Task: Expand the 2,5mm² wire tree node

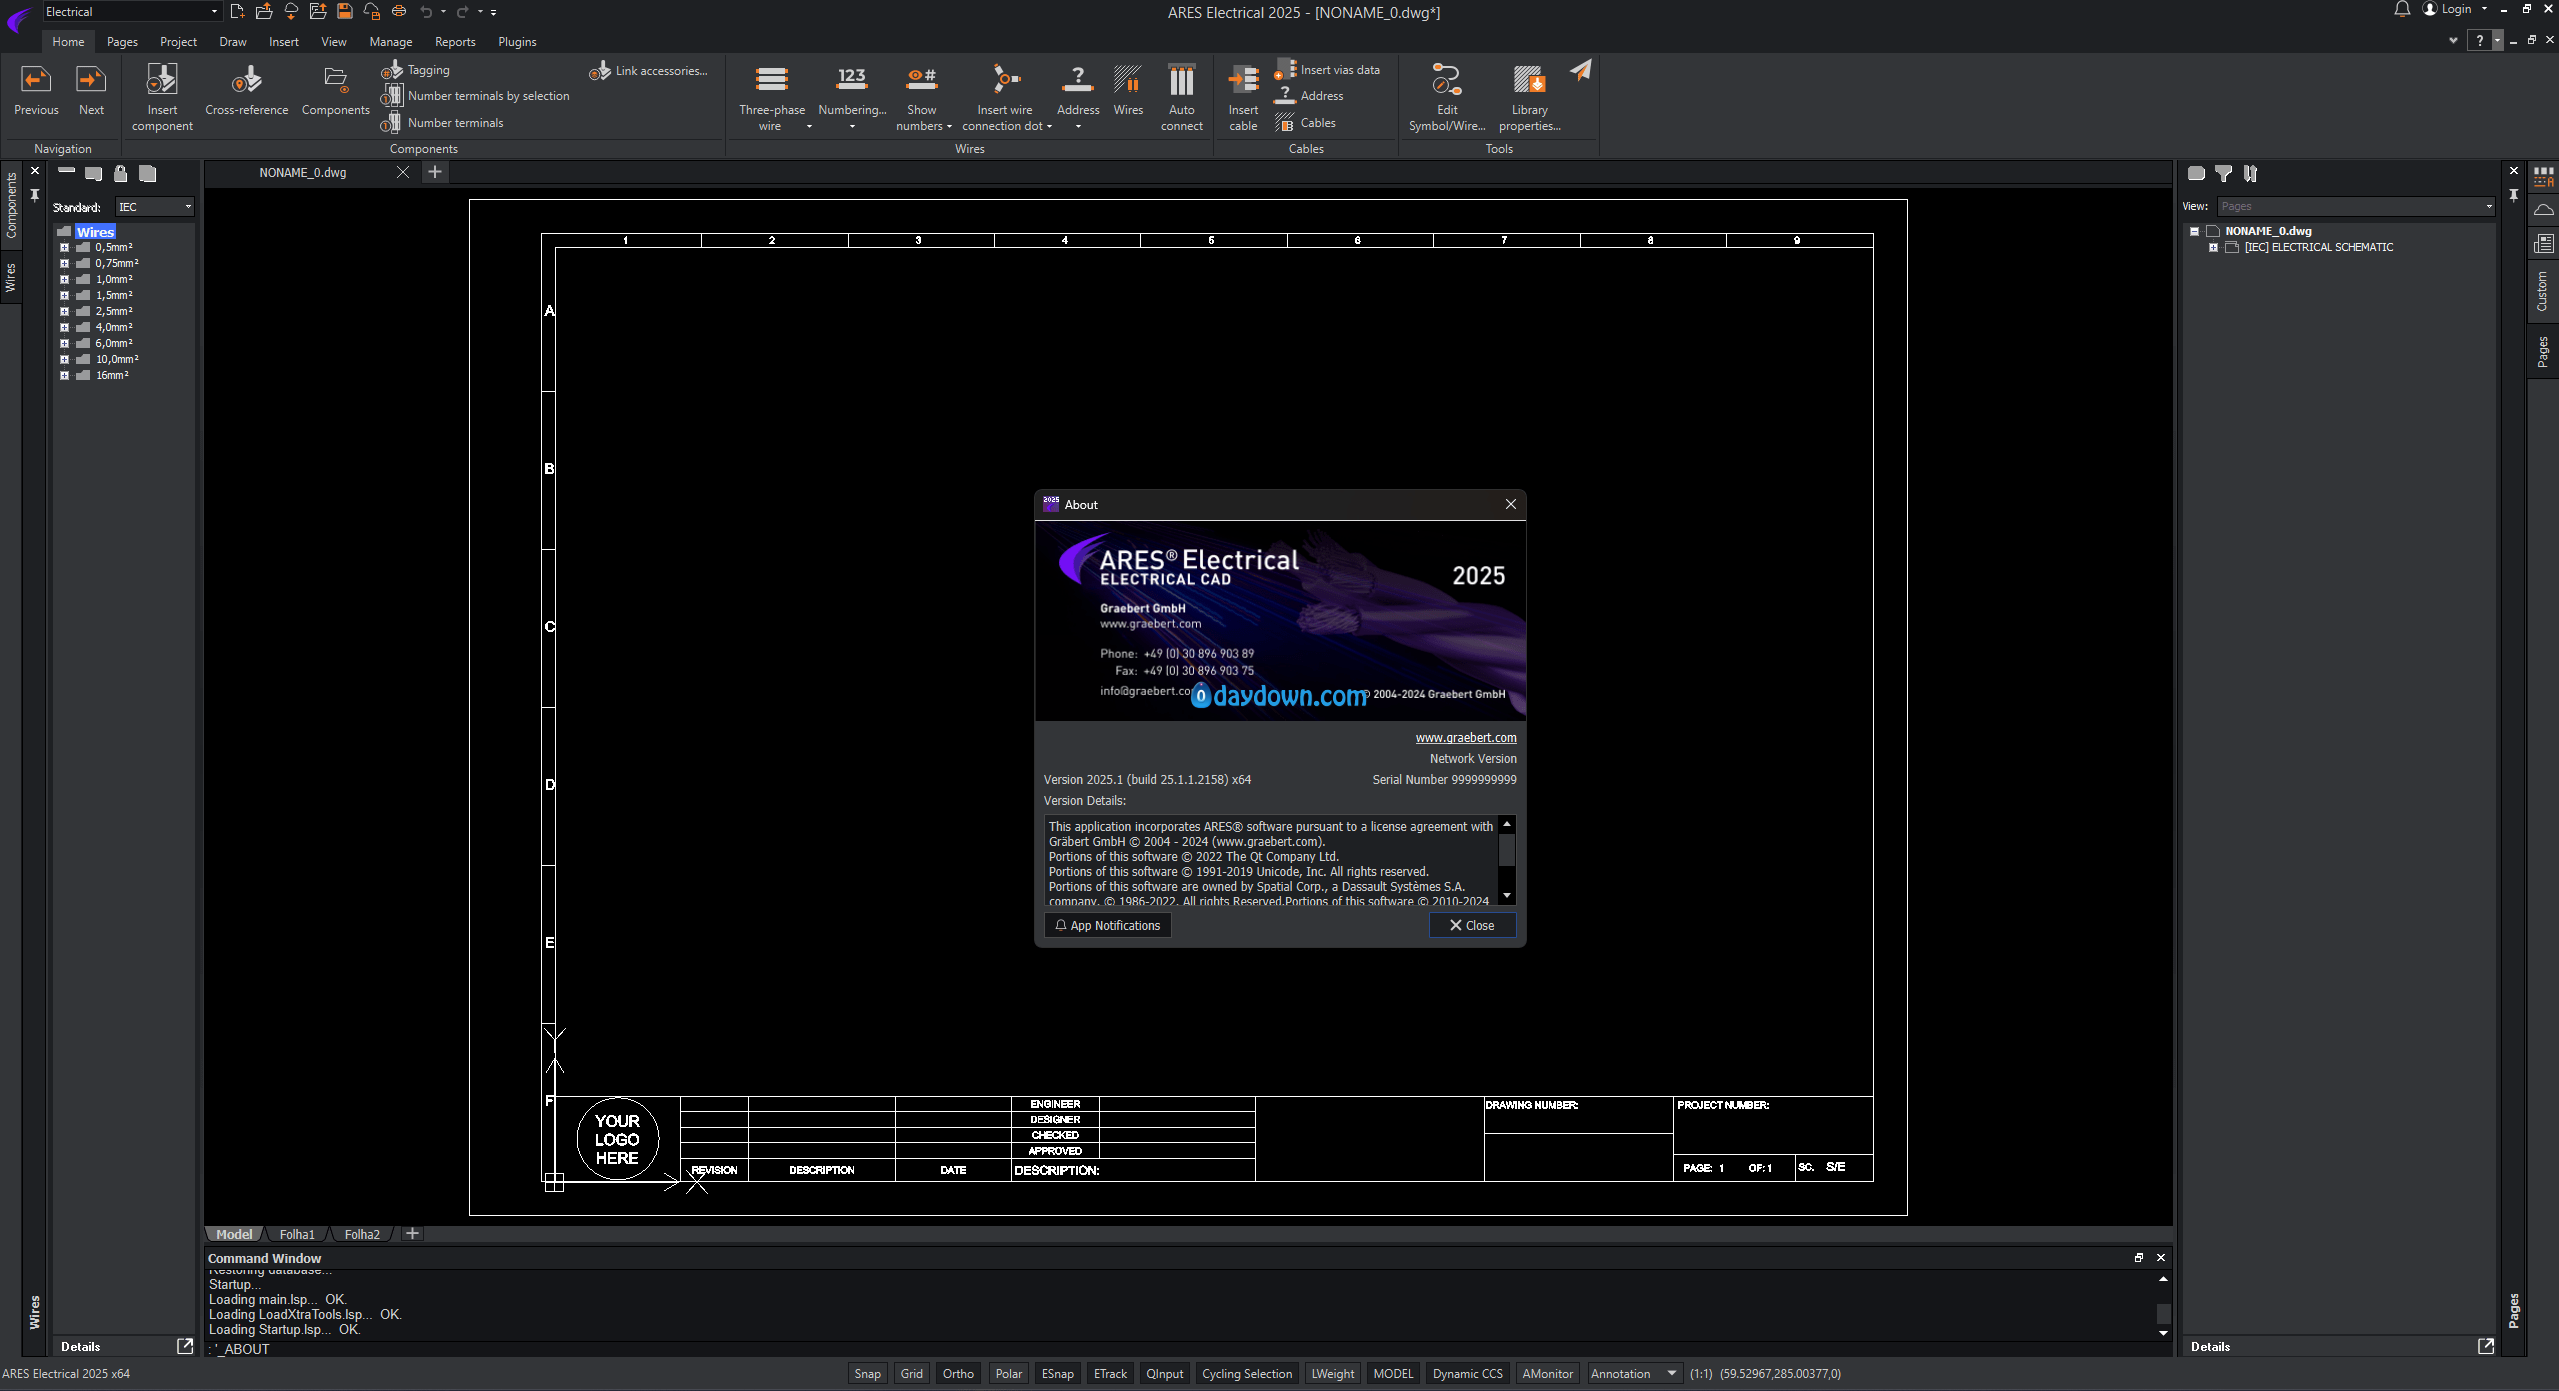Action: click(x=64, y=312)
